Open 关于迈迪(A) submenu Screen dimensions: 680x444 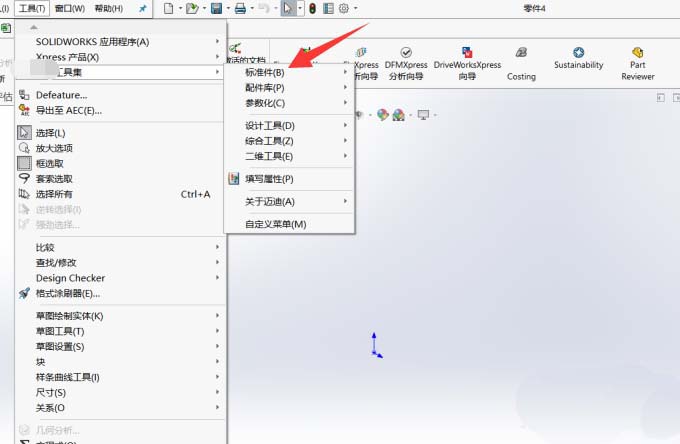click(289, 202)
